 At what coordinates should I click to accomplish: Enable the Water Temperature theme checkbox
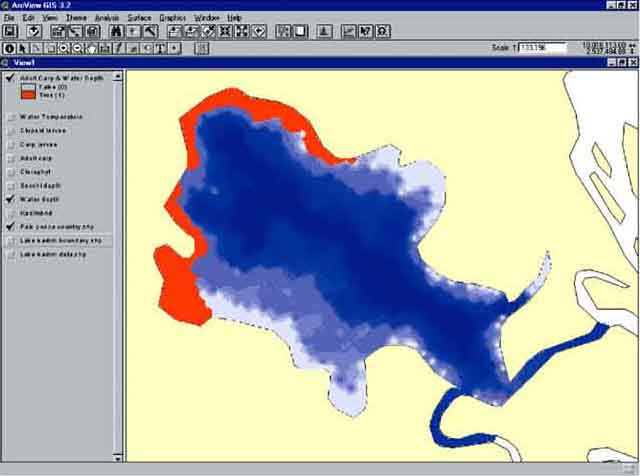point(10,117)
